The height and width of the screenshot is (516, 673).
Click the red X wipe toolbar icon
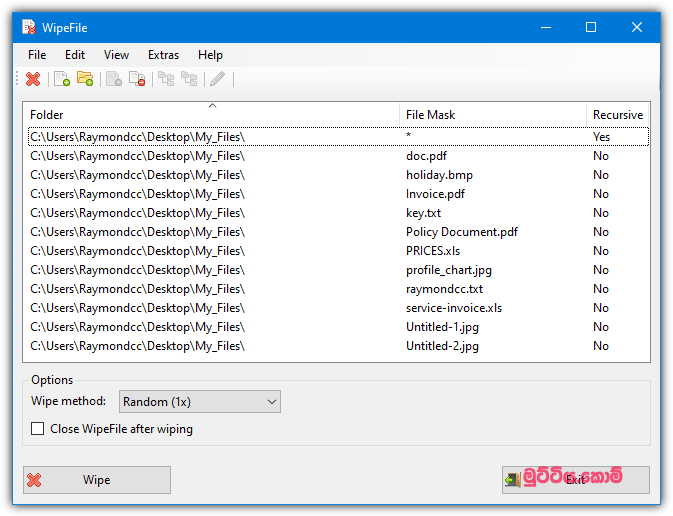coord(33,79)
